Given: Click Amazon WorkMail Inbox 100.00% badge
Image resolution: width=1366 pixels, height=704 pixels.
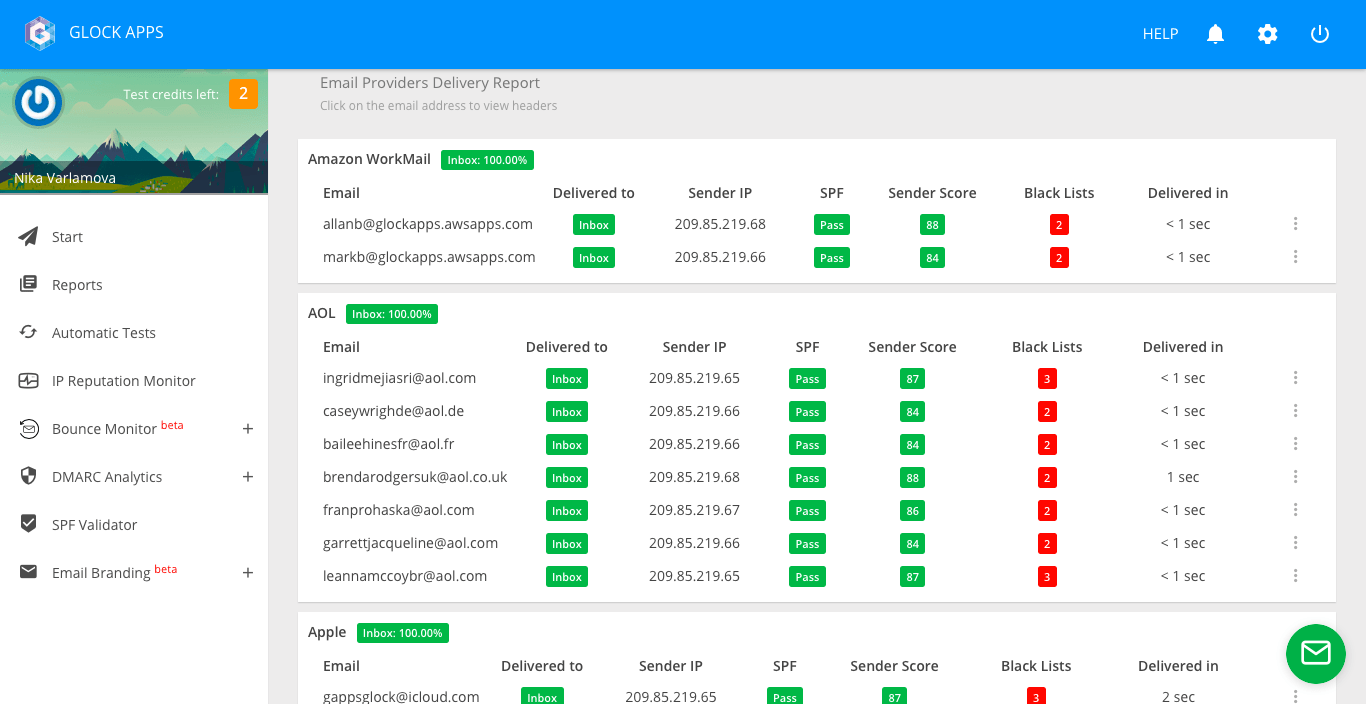Looking at the screenshot, I should [x=487, y=160].
